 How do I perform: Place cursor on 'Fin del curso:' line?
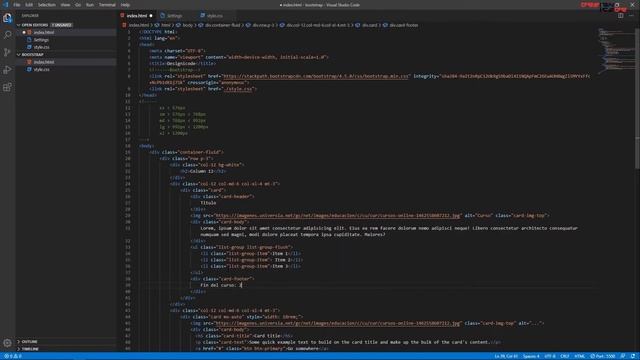221,285
